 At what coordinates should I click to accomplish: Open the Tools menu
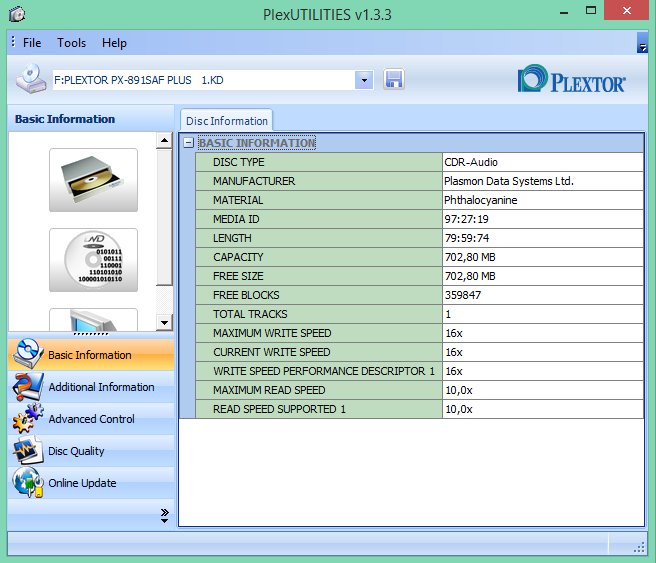pos(72,43)
